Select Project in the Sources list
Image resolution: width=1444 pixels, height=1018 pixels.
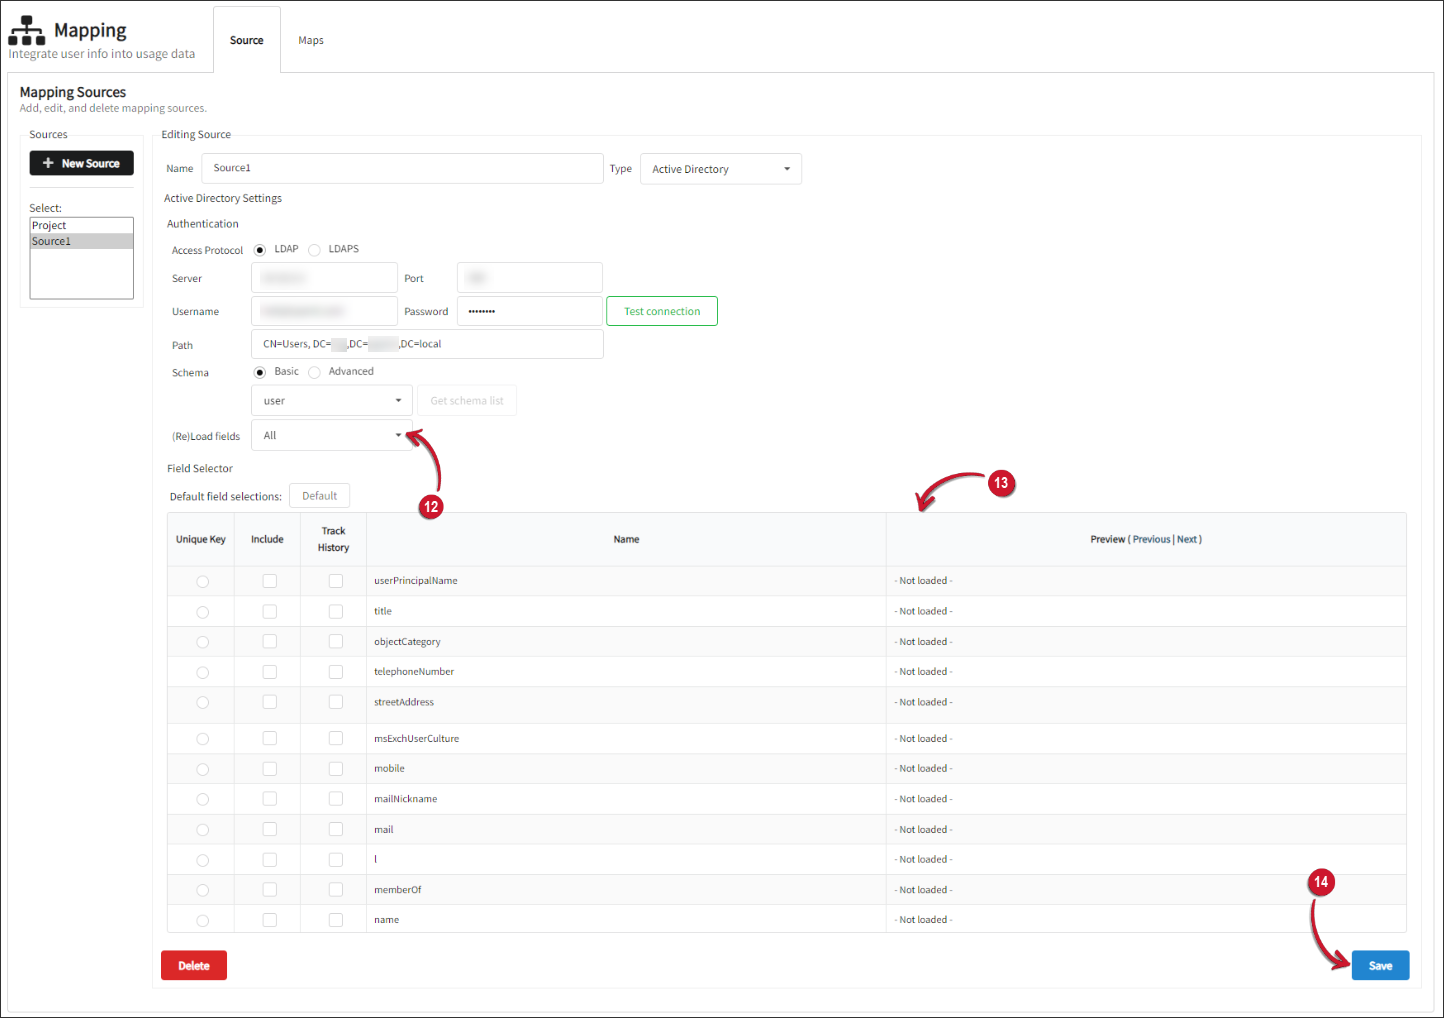pos(49,225)
